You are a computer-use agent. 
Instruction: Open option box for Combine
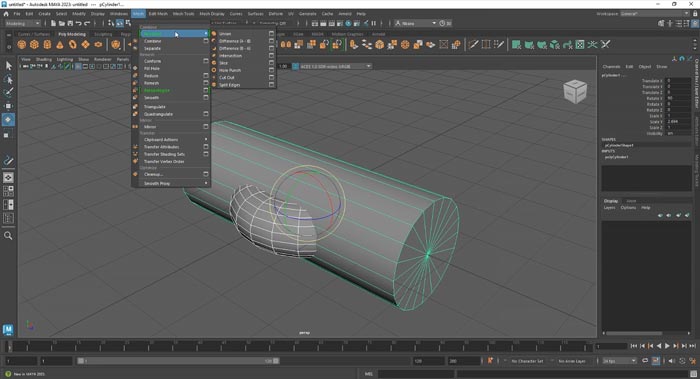pyautogui.click(x=206, y=41)
